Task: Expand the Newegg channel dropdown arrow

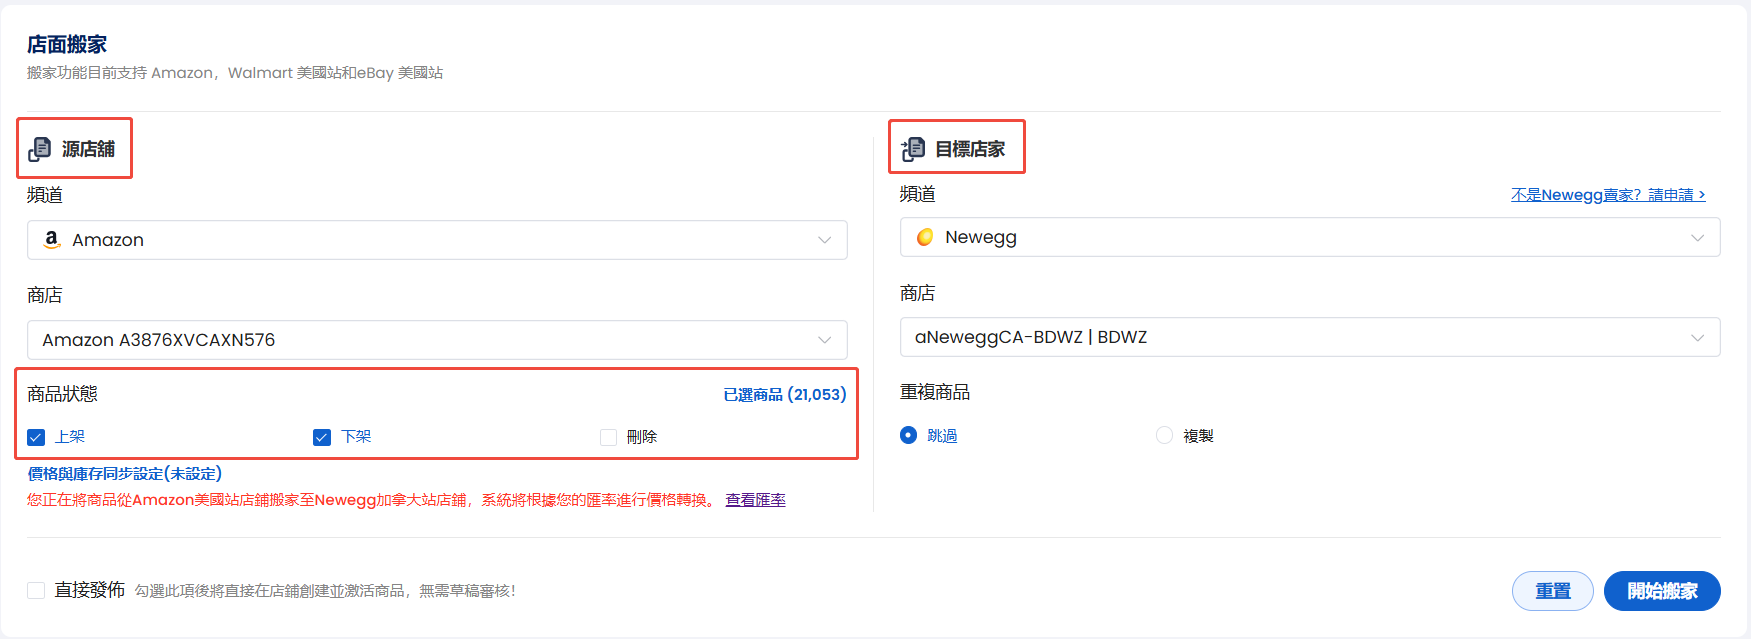Action: coord(1697,237)
